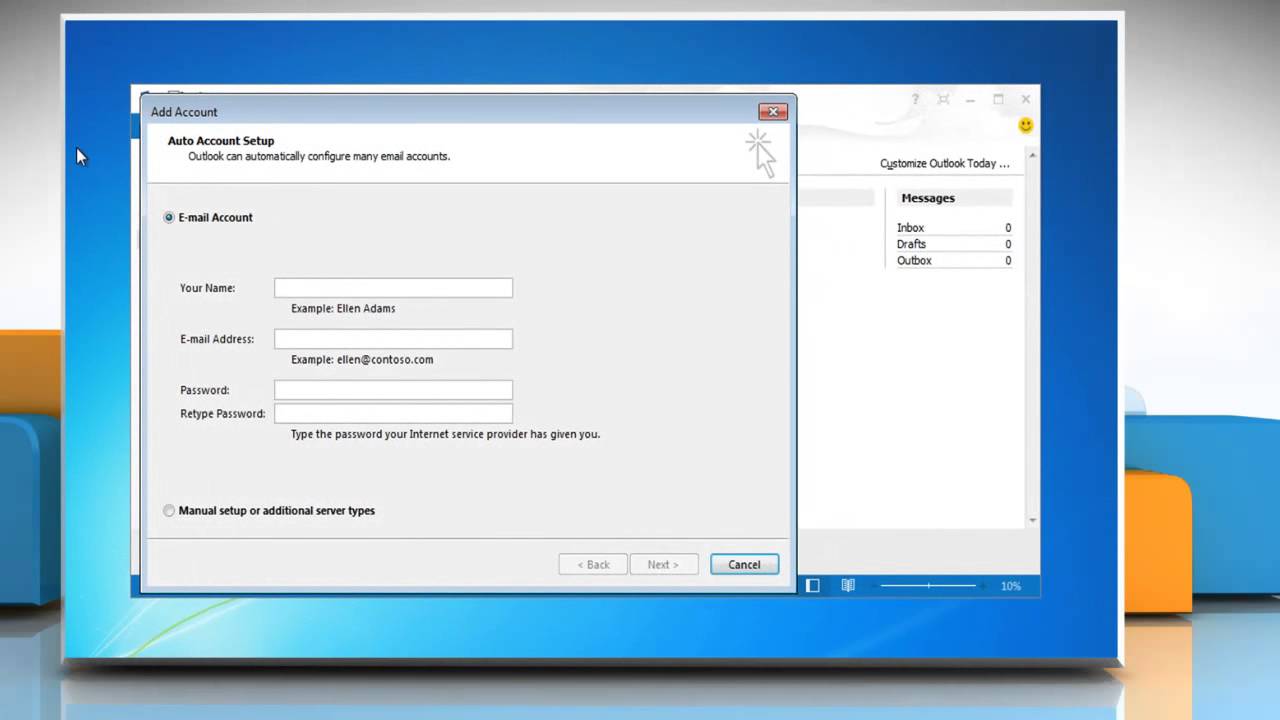Click the zoom slider in Outlook status bar
1280x720 pixels.
pos(928,585)
